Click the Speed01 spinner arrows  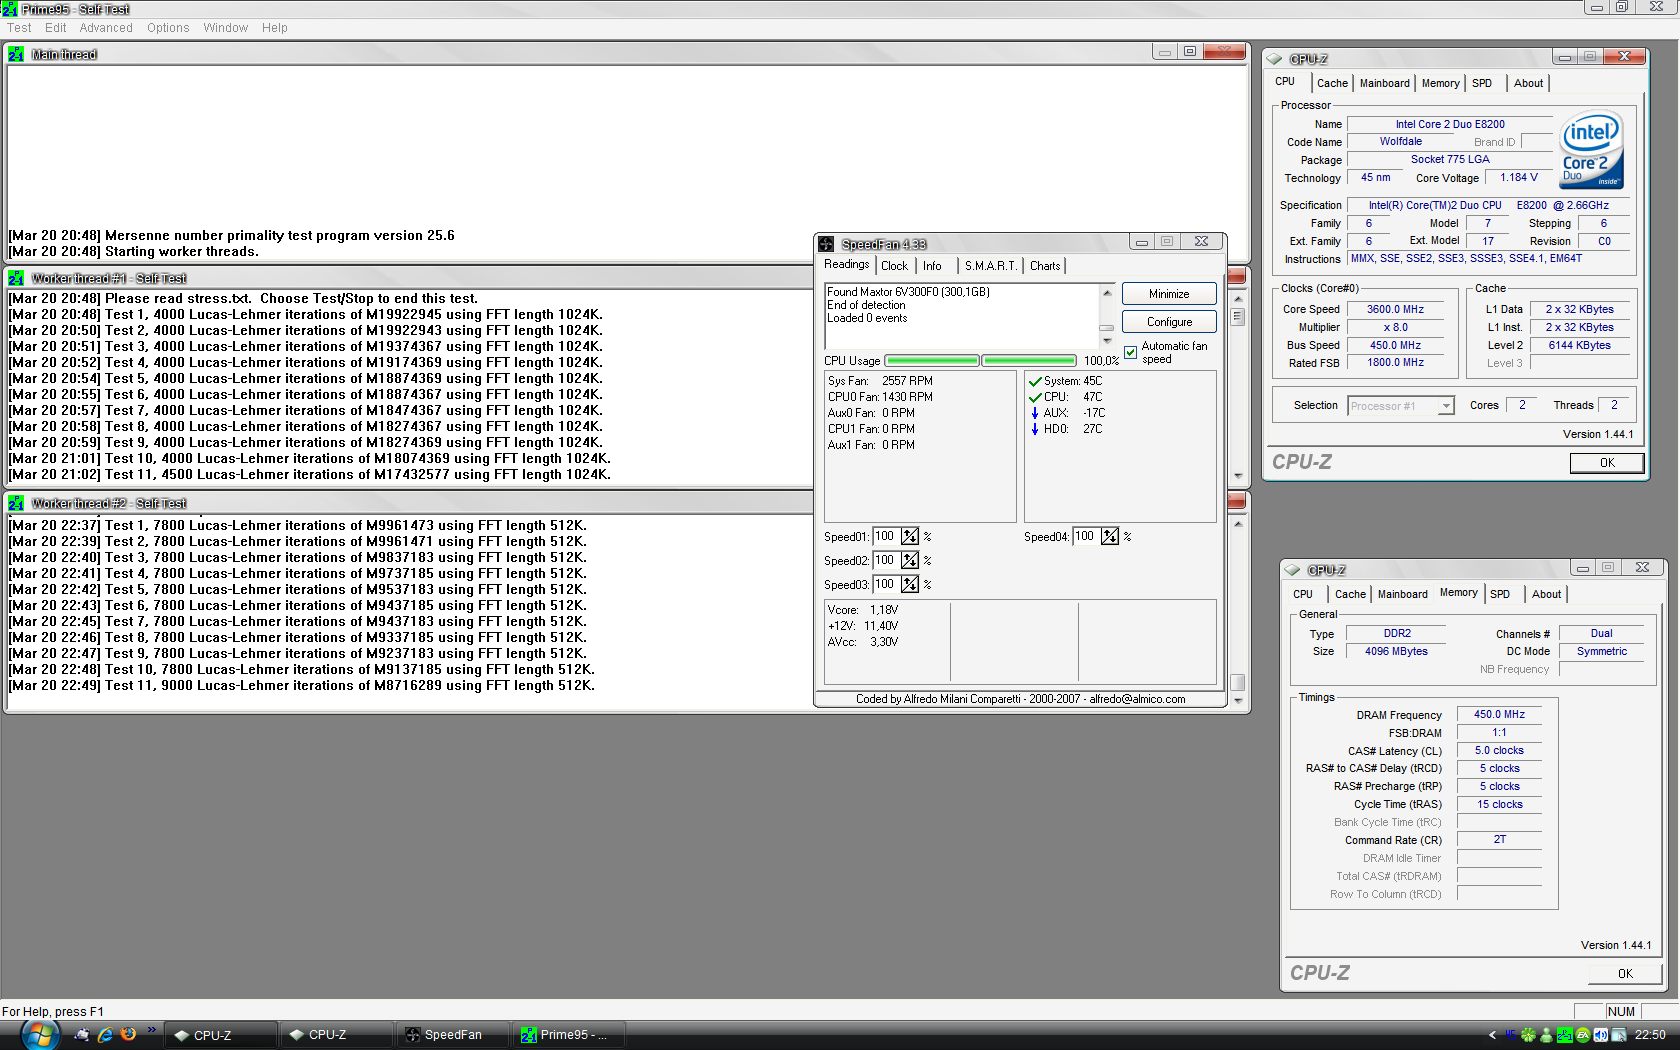pyautogui.click(x=910, y=537)
